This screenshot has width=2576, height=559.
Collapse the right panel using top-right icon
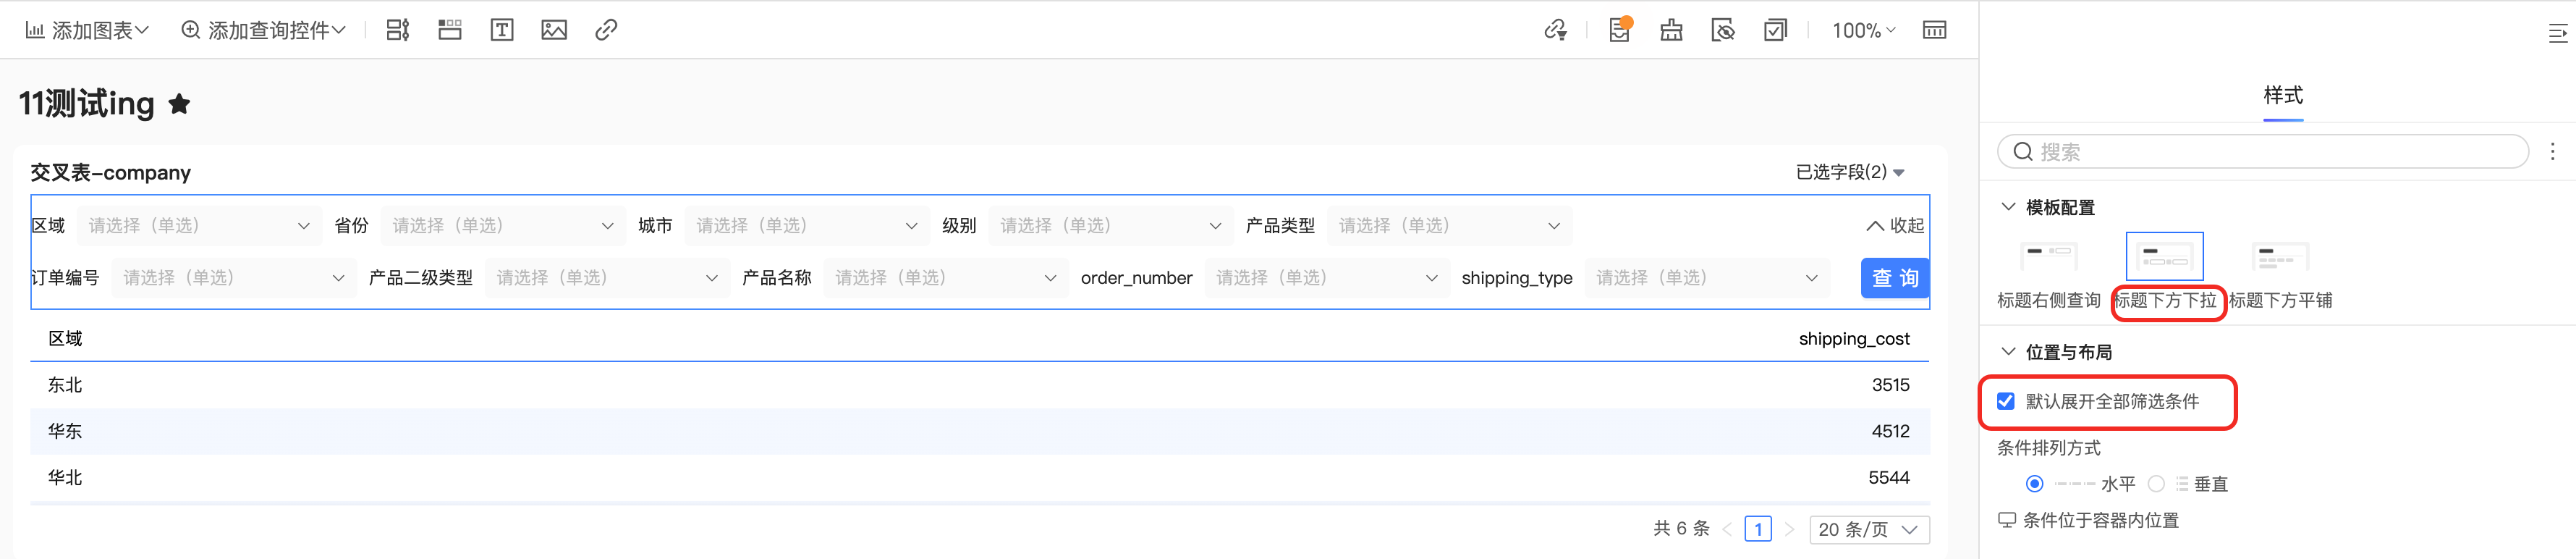2557,34
